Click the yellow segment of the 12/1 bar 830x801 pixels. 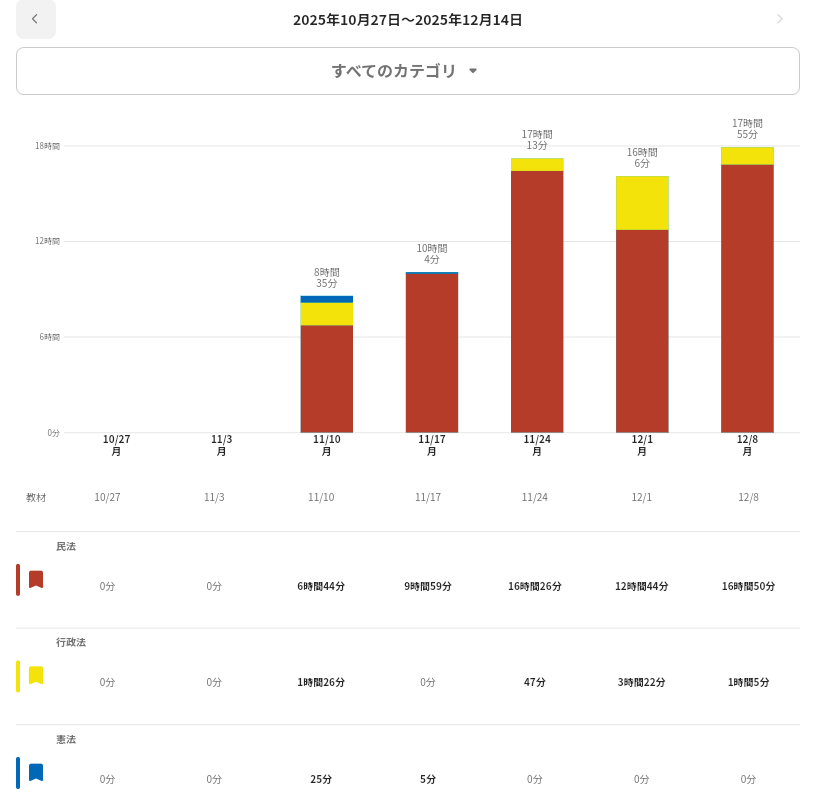[x=642, y=203]
